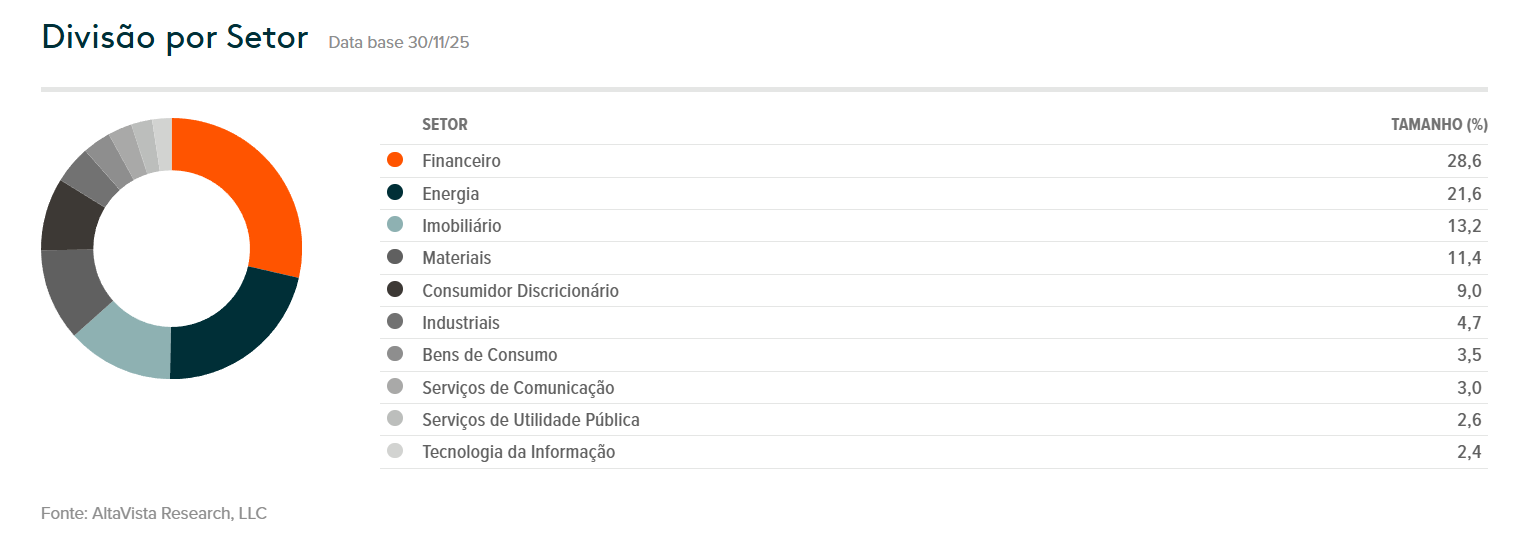Click the dark teal Energia legend dot
Image resolution: width=1537 pixels, height=548 pixels.
[x=395, y=193]
